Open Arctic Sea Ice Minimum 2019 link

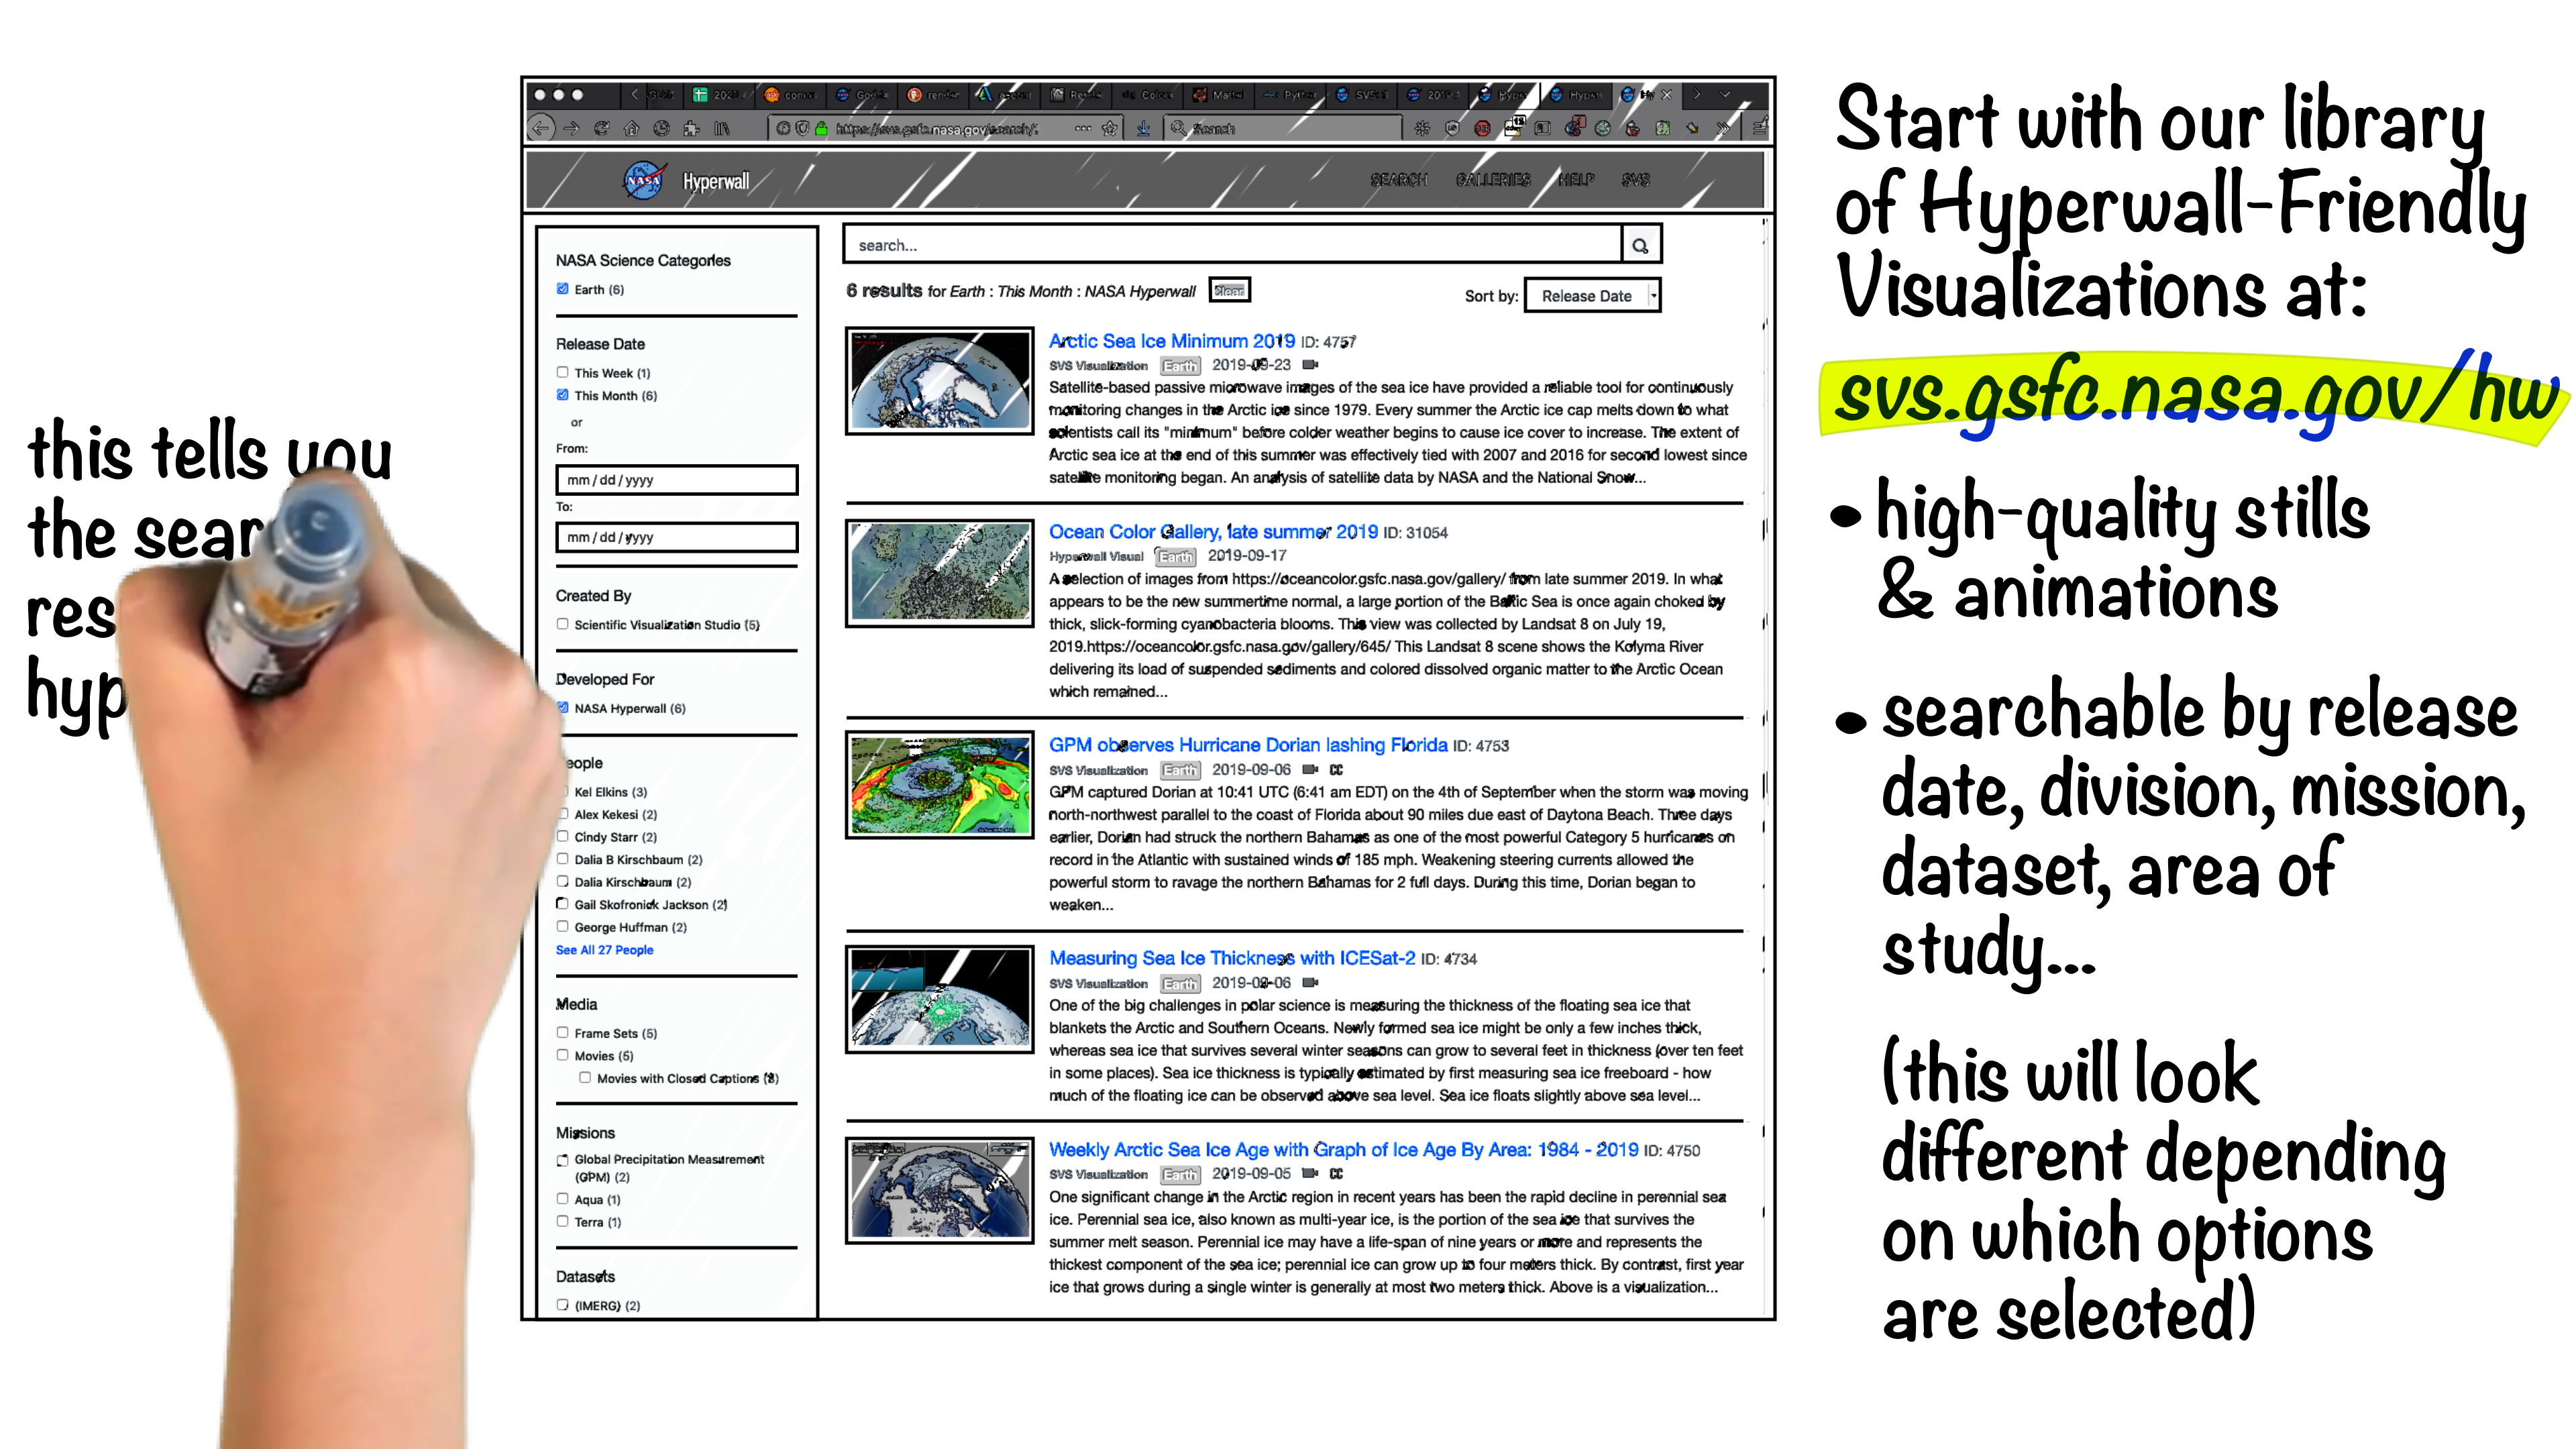(x=1171, y=341)
